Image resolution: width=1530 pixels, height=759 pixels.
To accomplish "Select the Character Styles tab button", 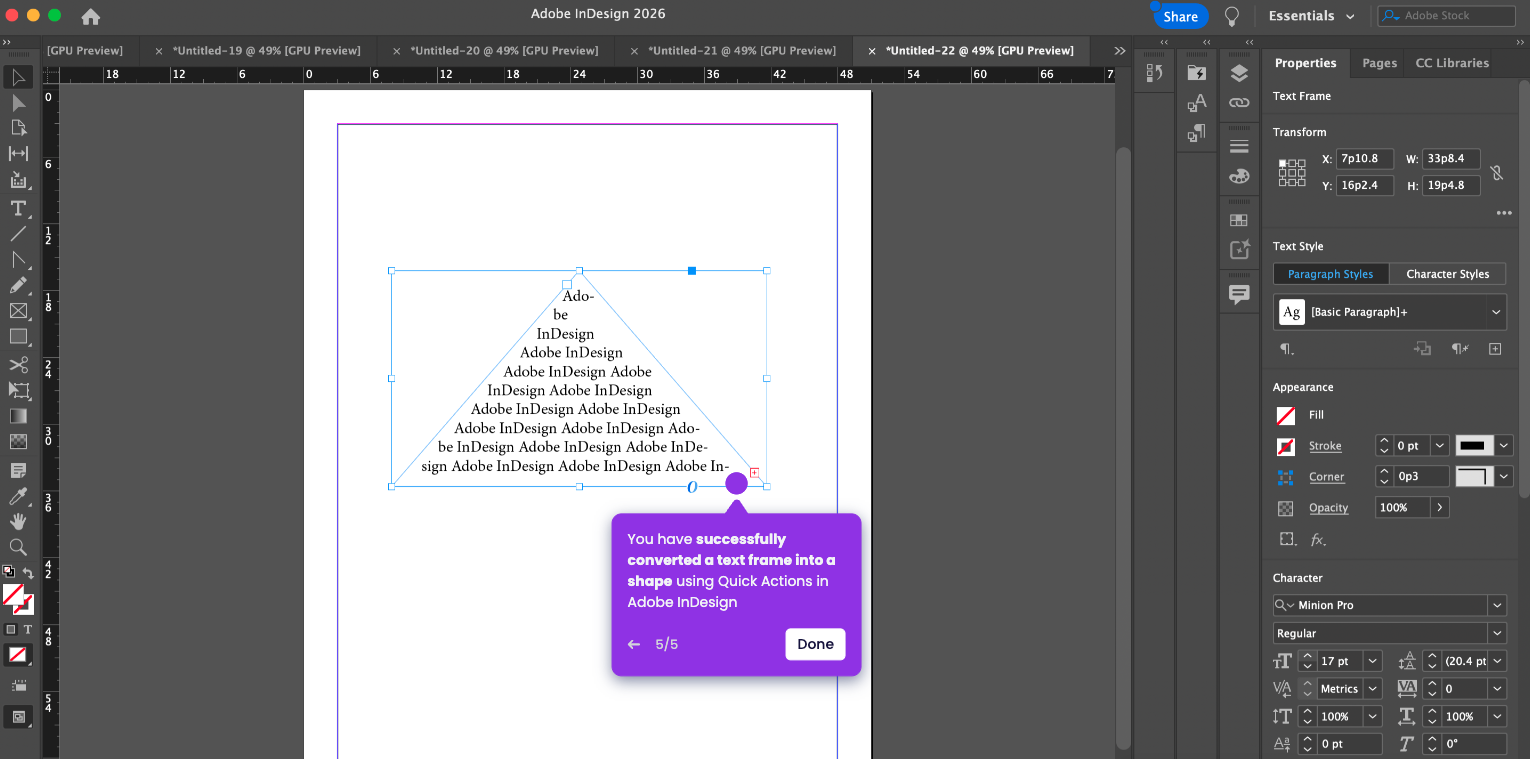I will (1447, 274).
